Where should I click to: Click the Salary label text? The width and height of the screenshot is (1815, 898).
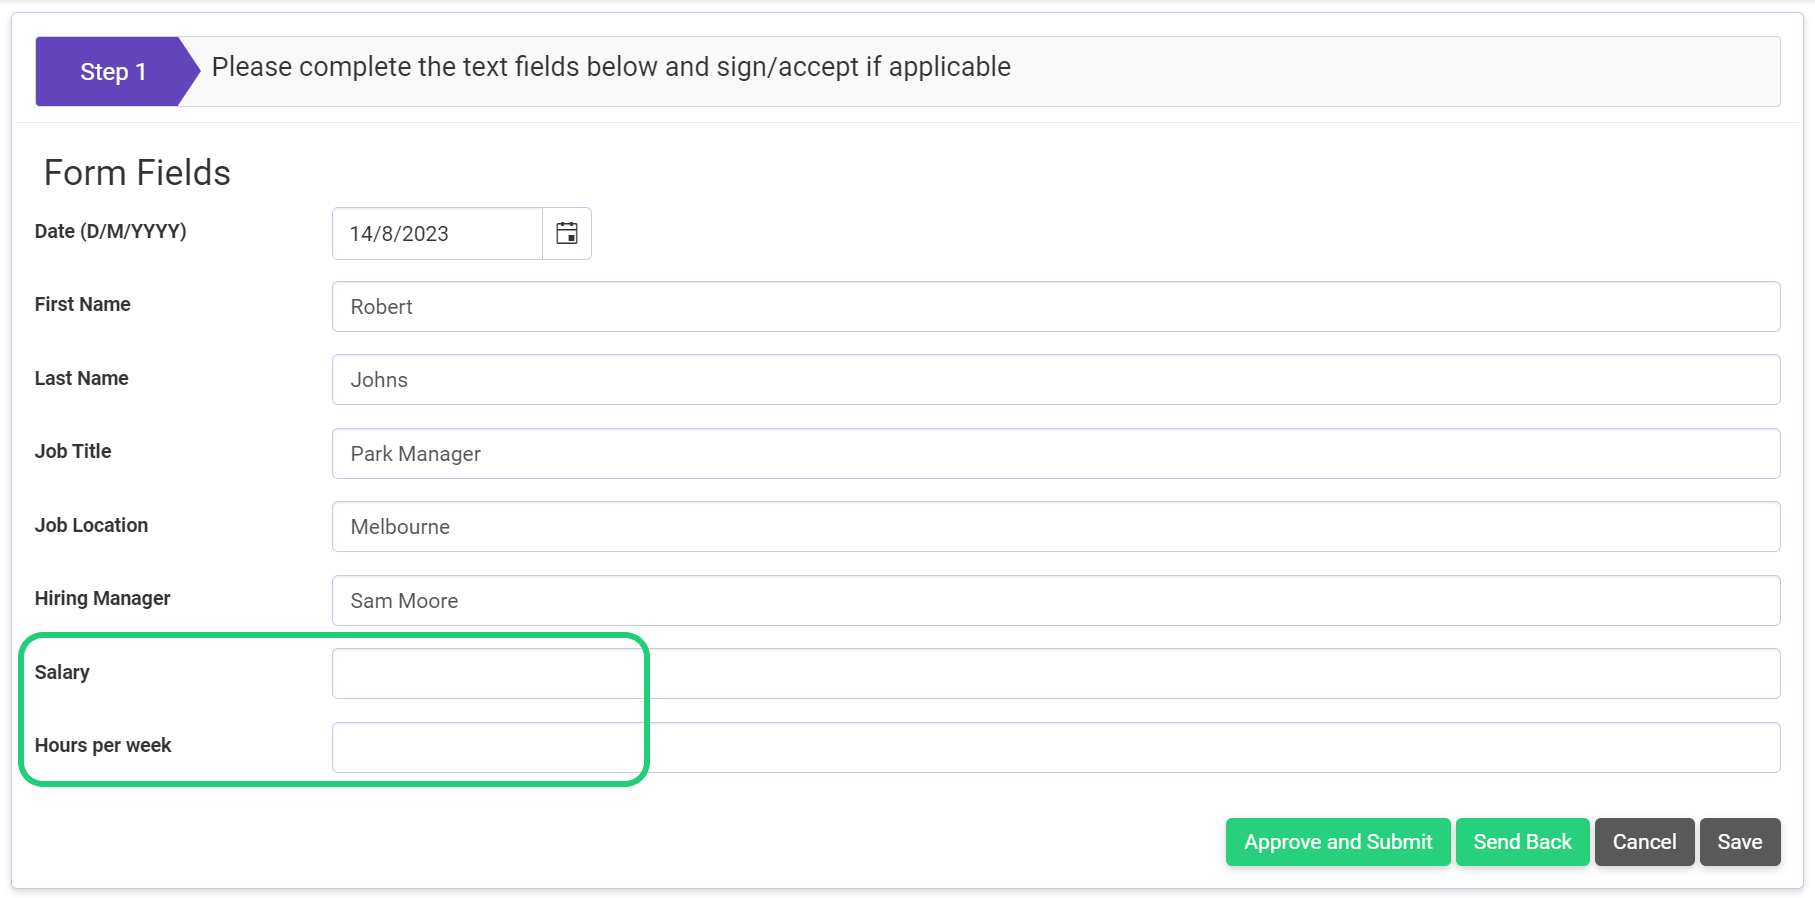62,672
